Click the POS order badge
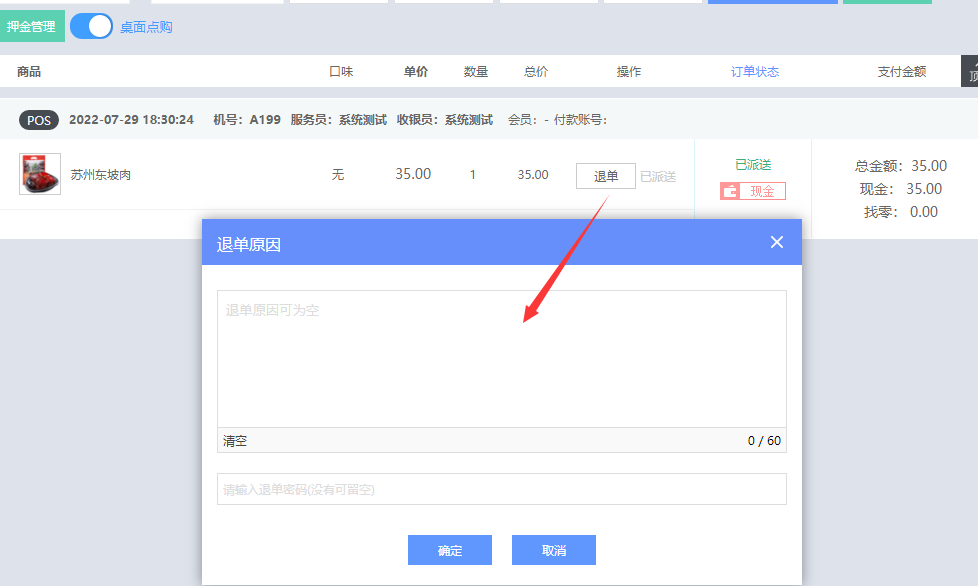The height and width of the screenshot is (586, 978). tap(39, 120)
